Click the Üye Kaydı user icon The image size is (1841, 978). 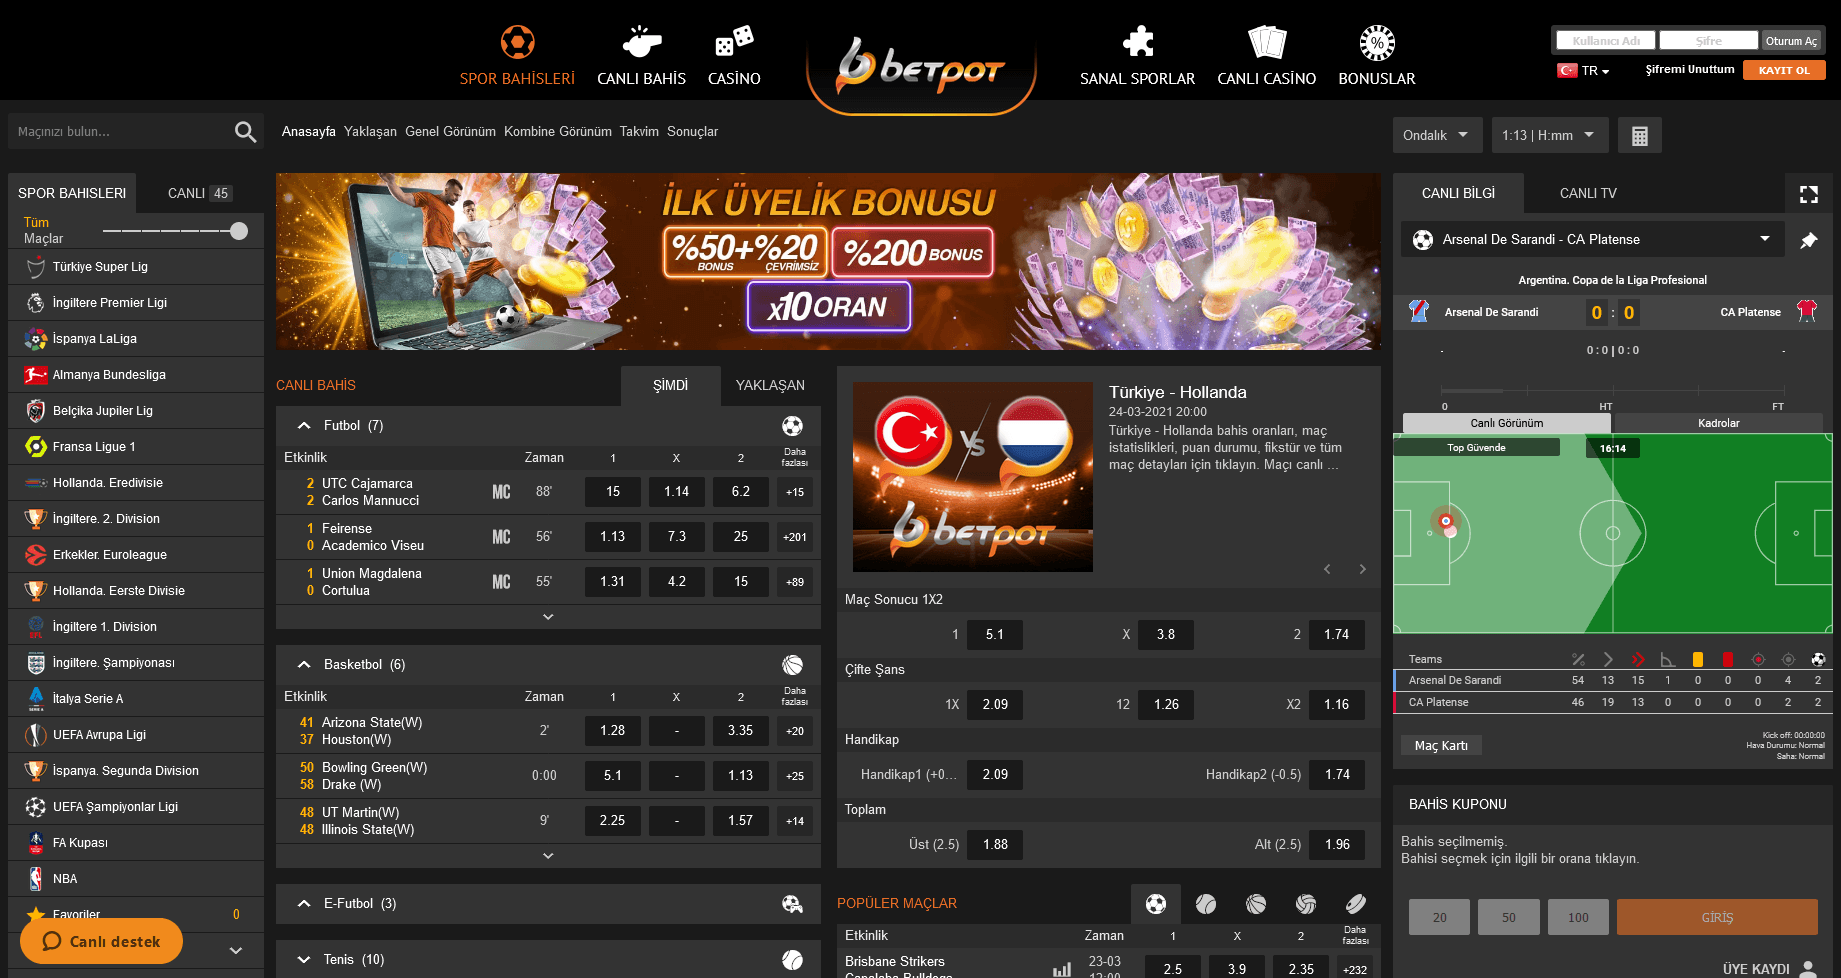(1808, 968)
